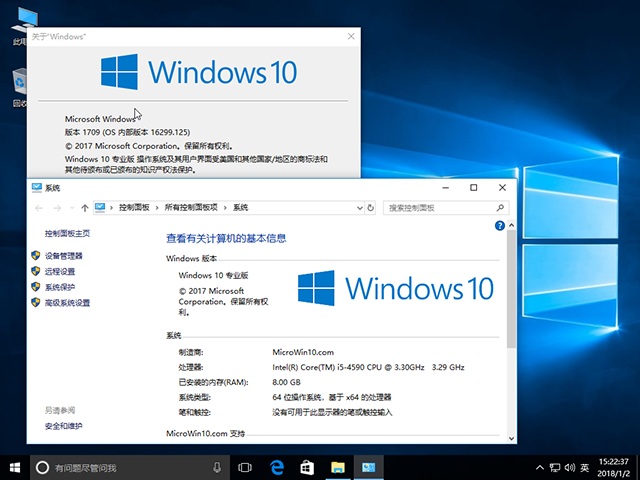Click the help question mark icon
Screen dimensions: 640x480
[x=500, y=226]
